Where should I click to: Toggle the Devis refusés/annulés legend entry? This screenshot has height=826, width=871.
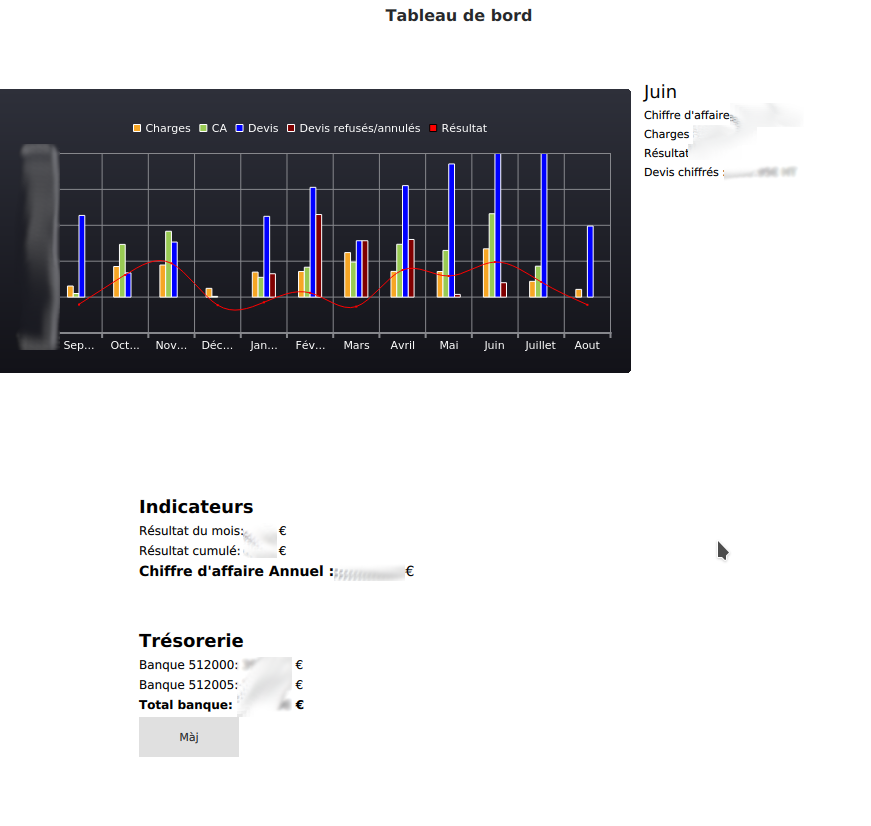[x=354, y=129]
